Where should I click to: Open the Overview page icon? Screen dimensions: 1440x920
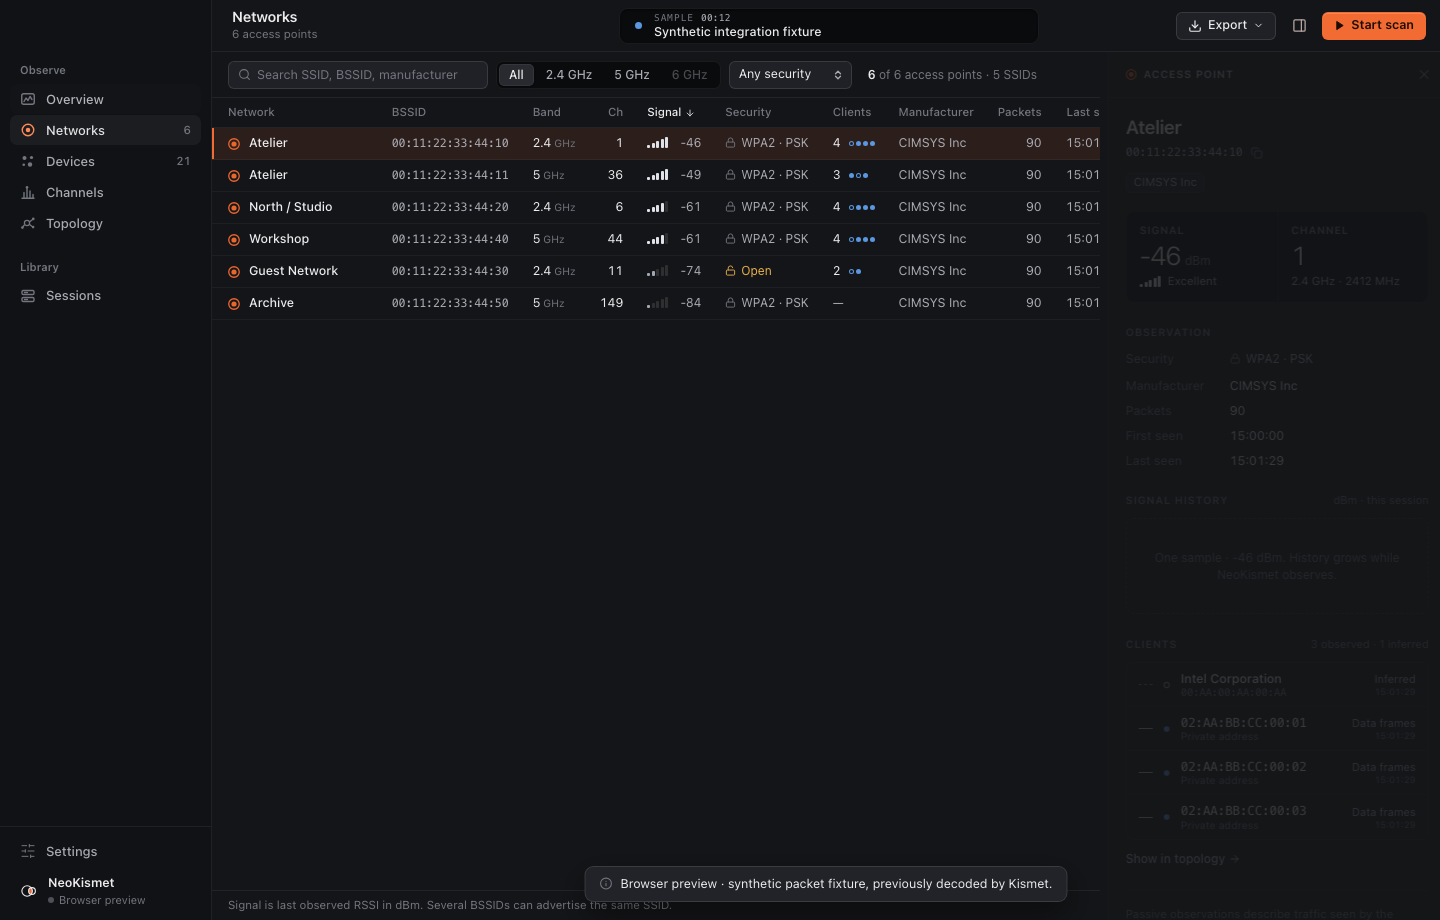coord(28,99)
